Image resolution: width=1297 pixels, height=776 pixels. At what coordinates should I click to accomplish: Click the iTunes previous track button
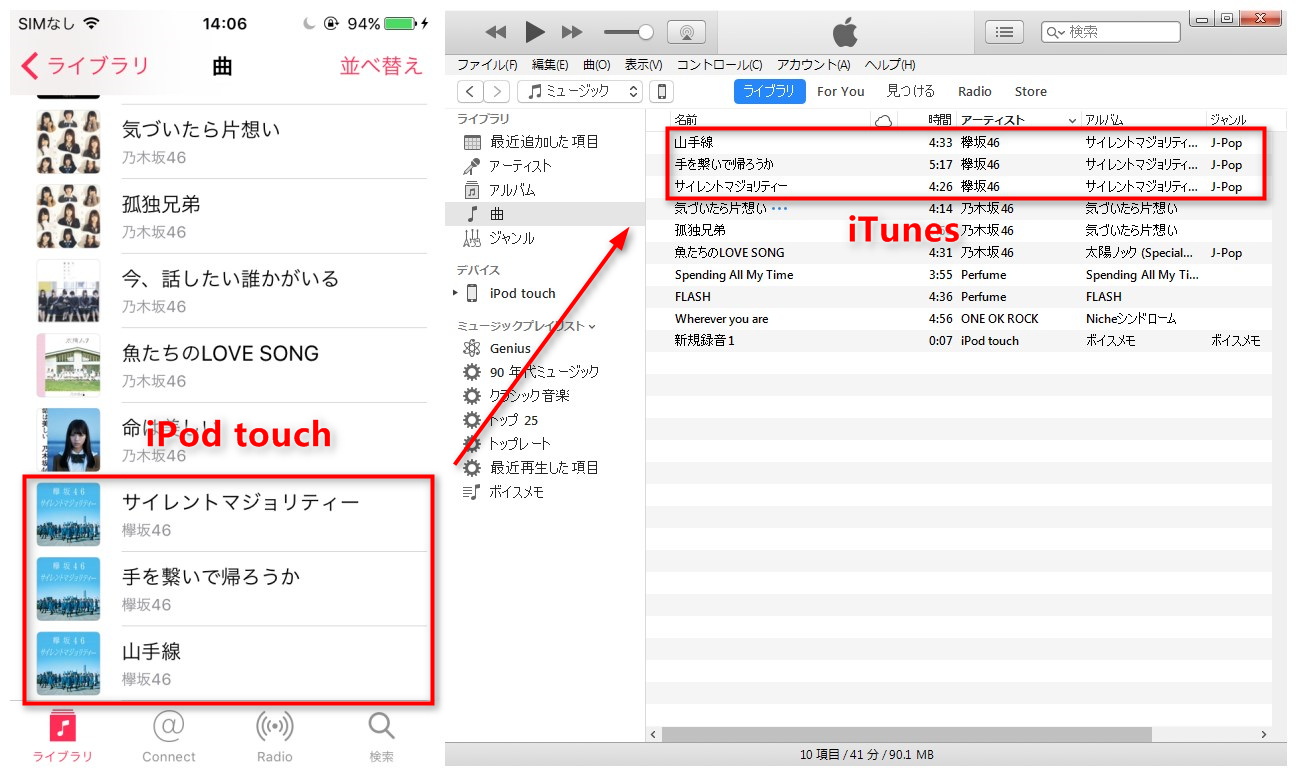tap(496, 32)
